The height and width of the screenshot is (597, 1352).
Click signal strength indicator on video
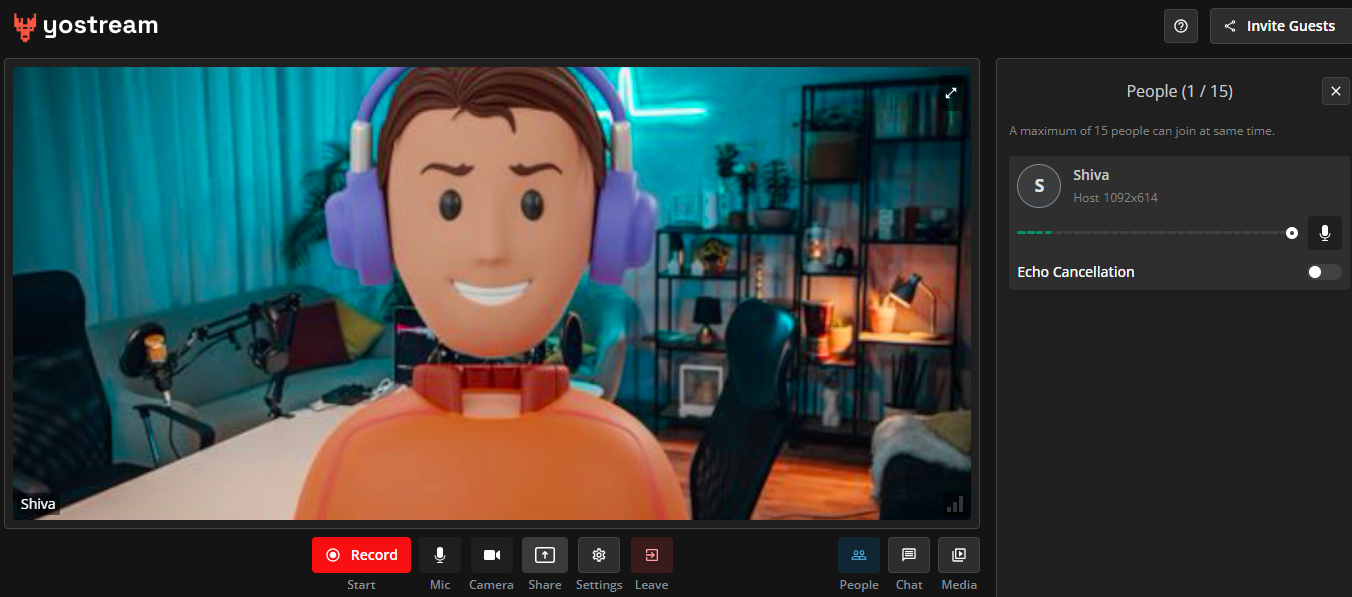pos(954,504)
